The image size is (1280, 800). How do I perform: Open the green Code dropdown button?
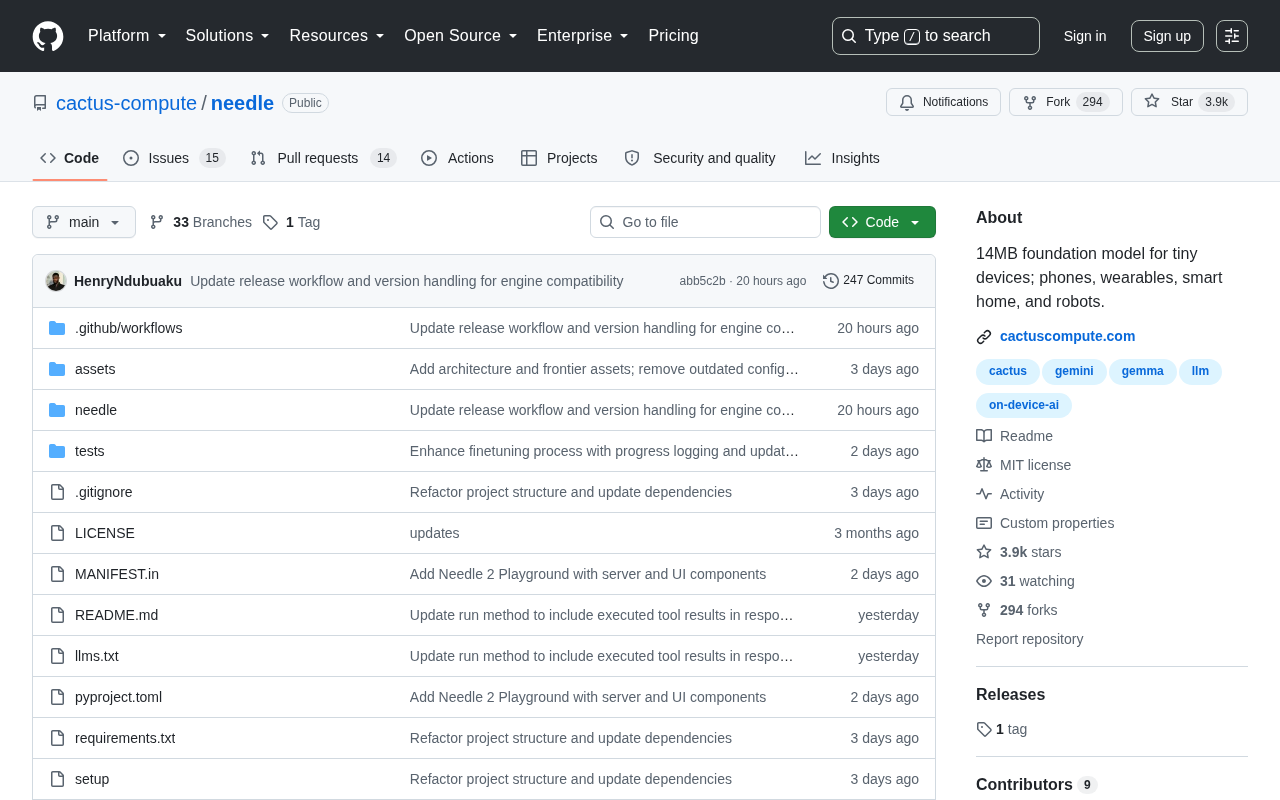point(882,222)
